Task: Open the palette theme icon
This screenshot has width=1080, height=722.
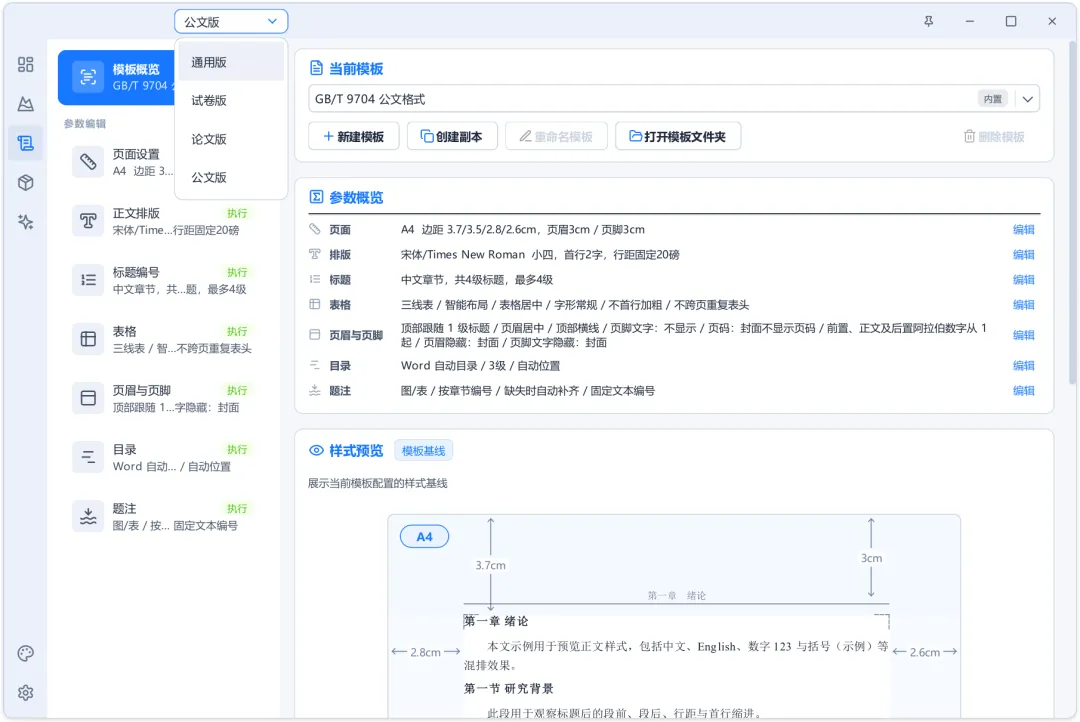Action: pos(25,653)
